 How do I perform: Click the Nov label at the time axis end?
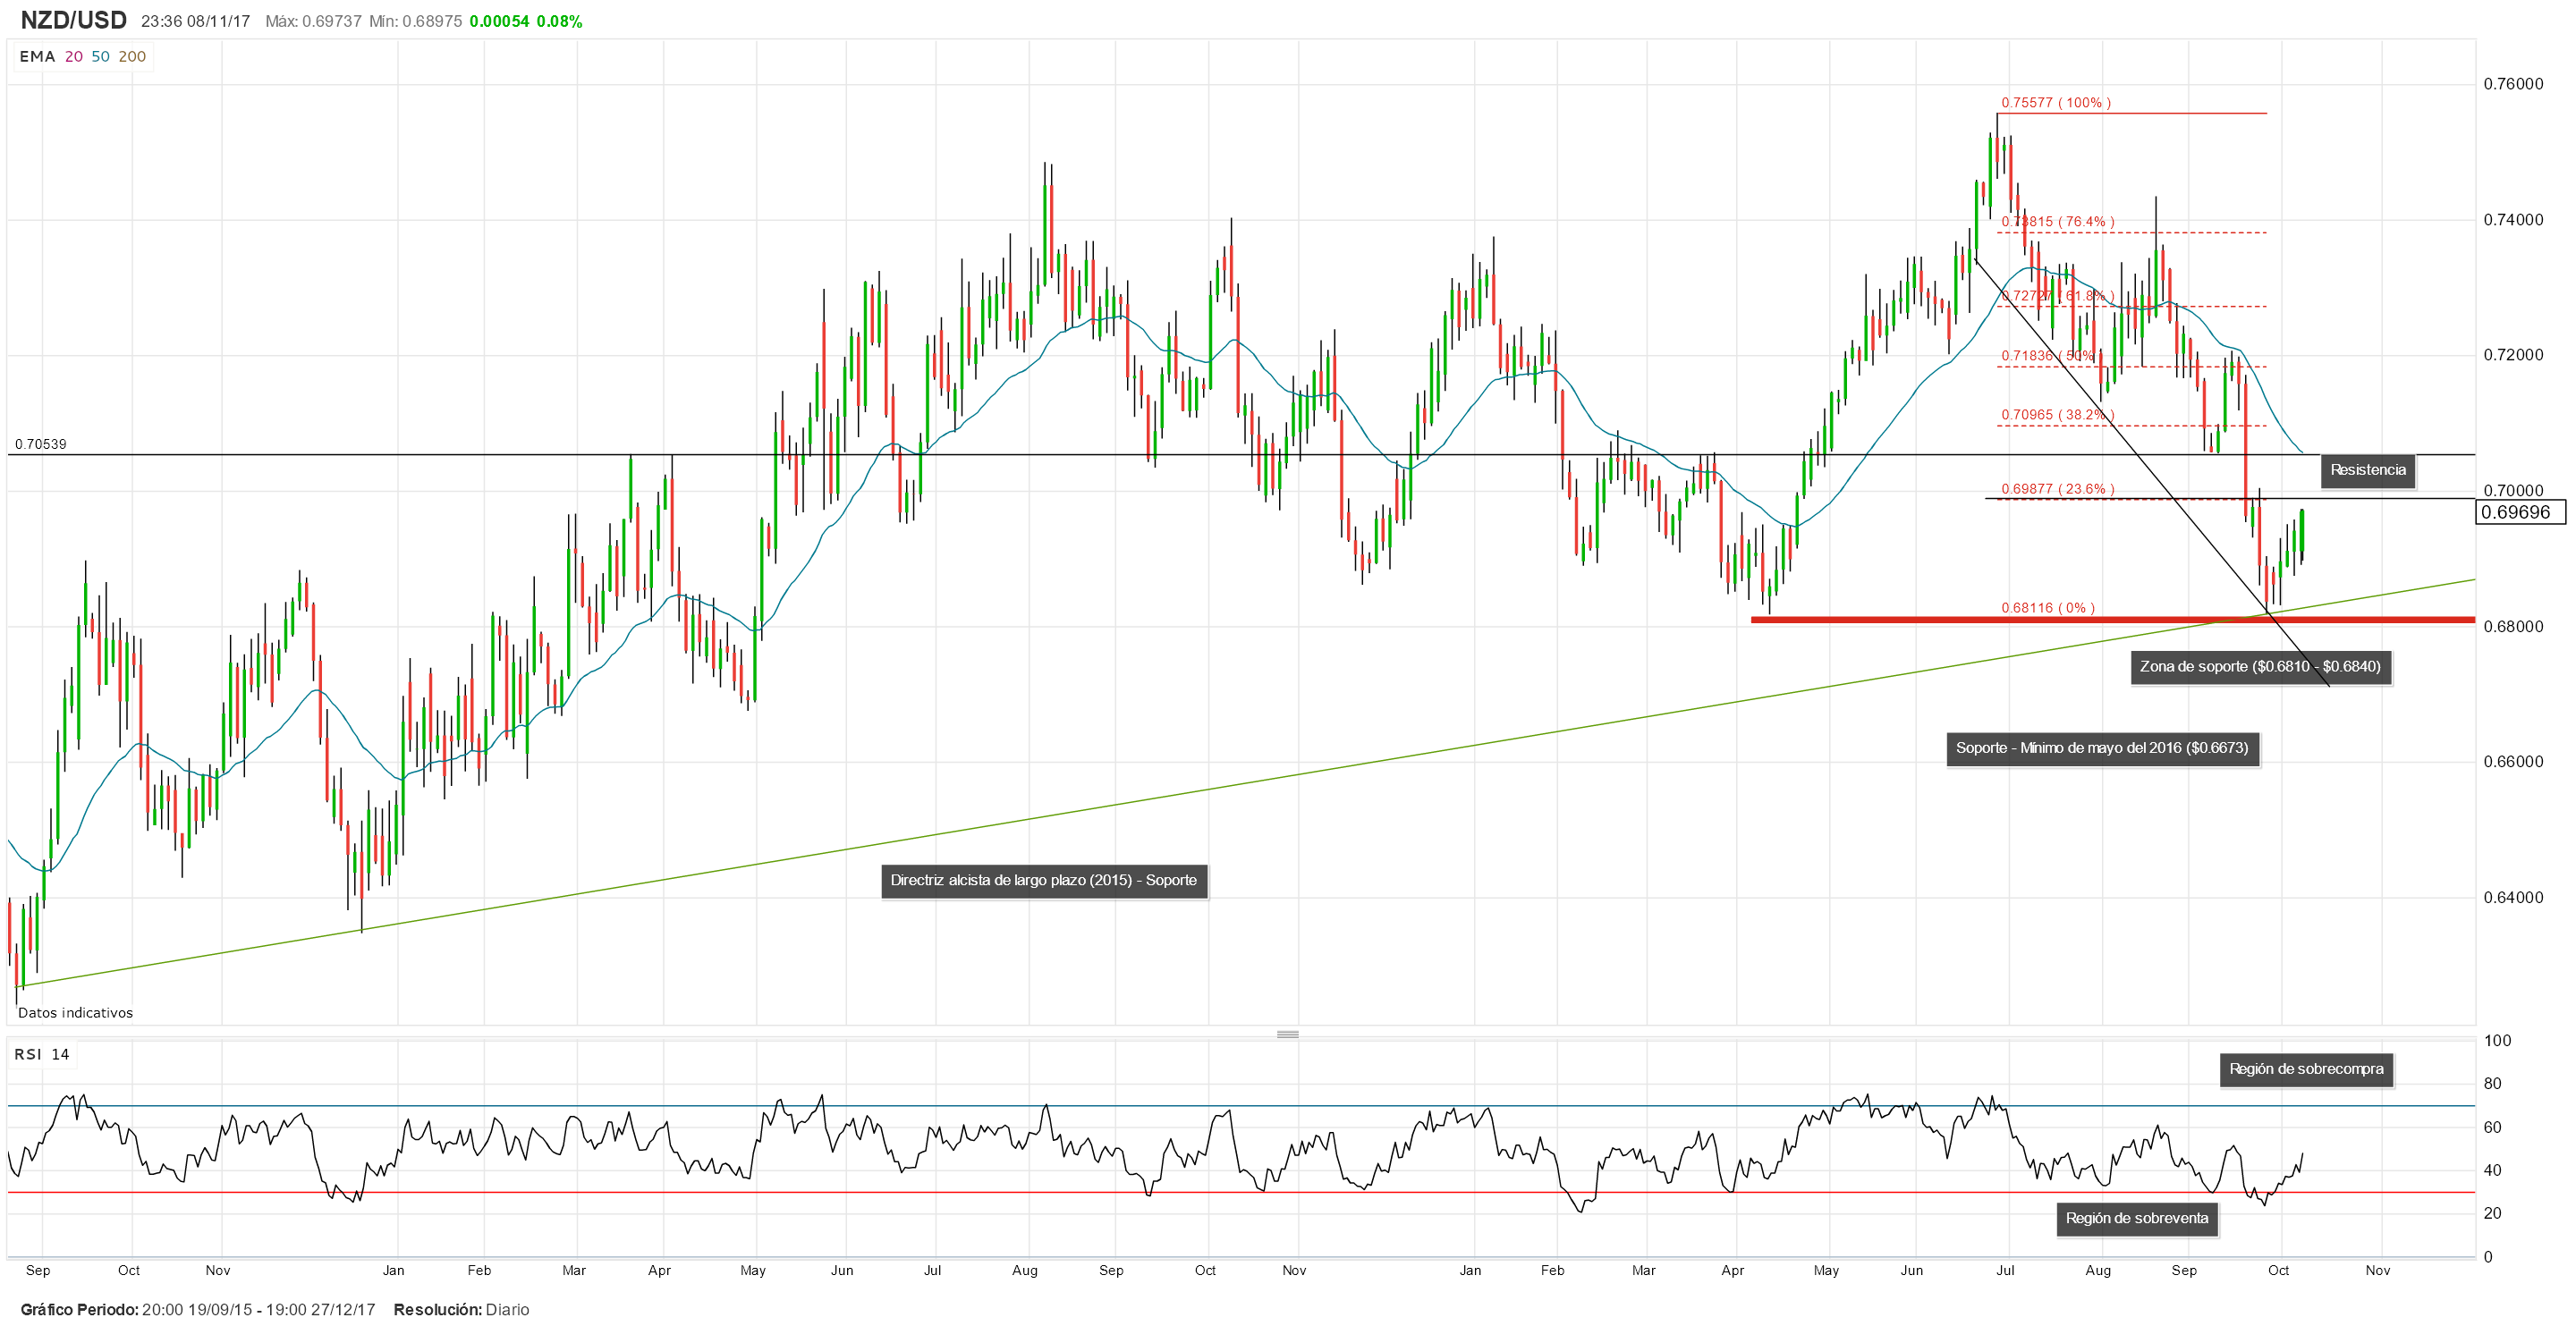pyautogui.click(x=2377, y=1271)
